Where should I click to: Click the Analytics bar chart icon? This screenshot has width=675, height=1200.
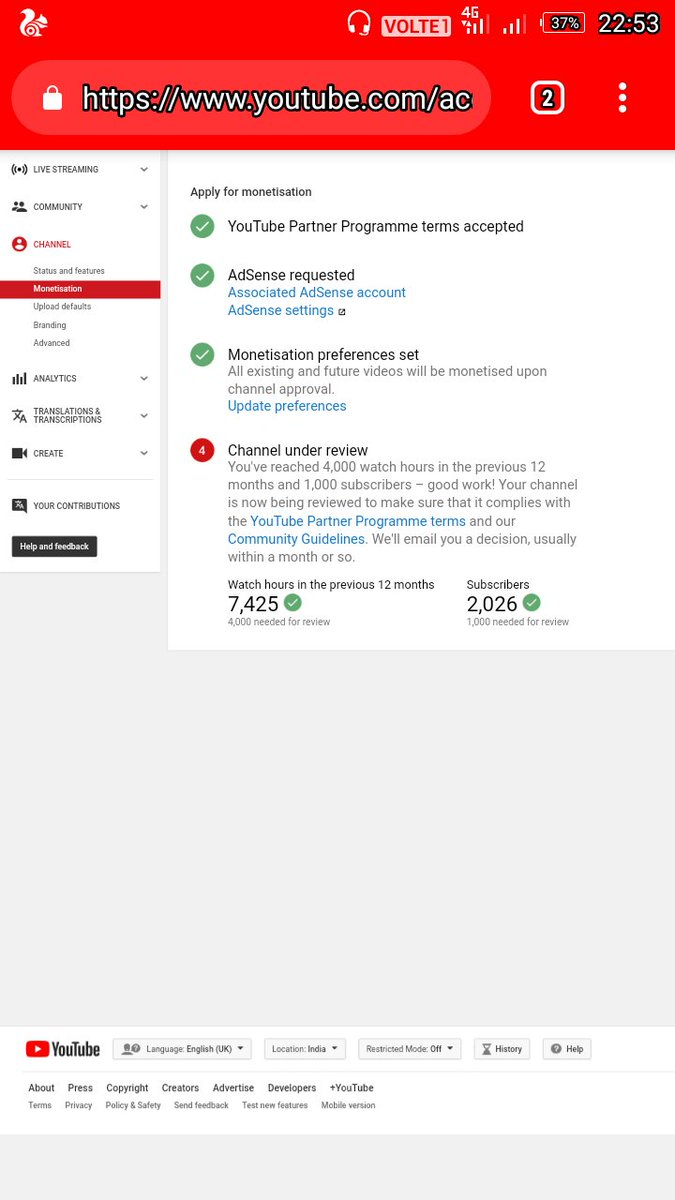point(19,379)
